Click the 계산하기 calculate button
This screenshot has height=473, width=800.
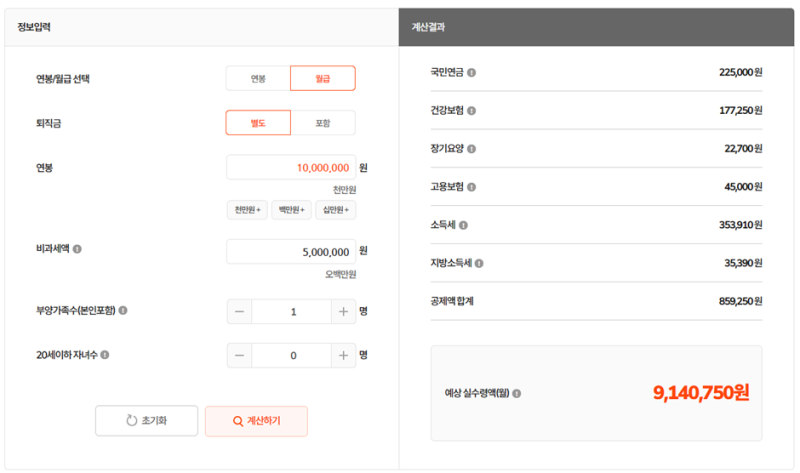(x=256, y=421)
